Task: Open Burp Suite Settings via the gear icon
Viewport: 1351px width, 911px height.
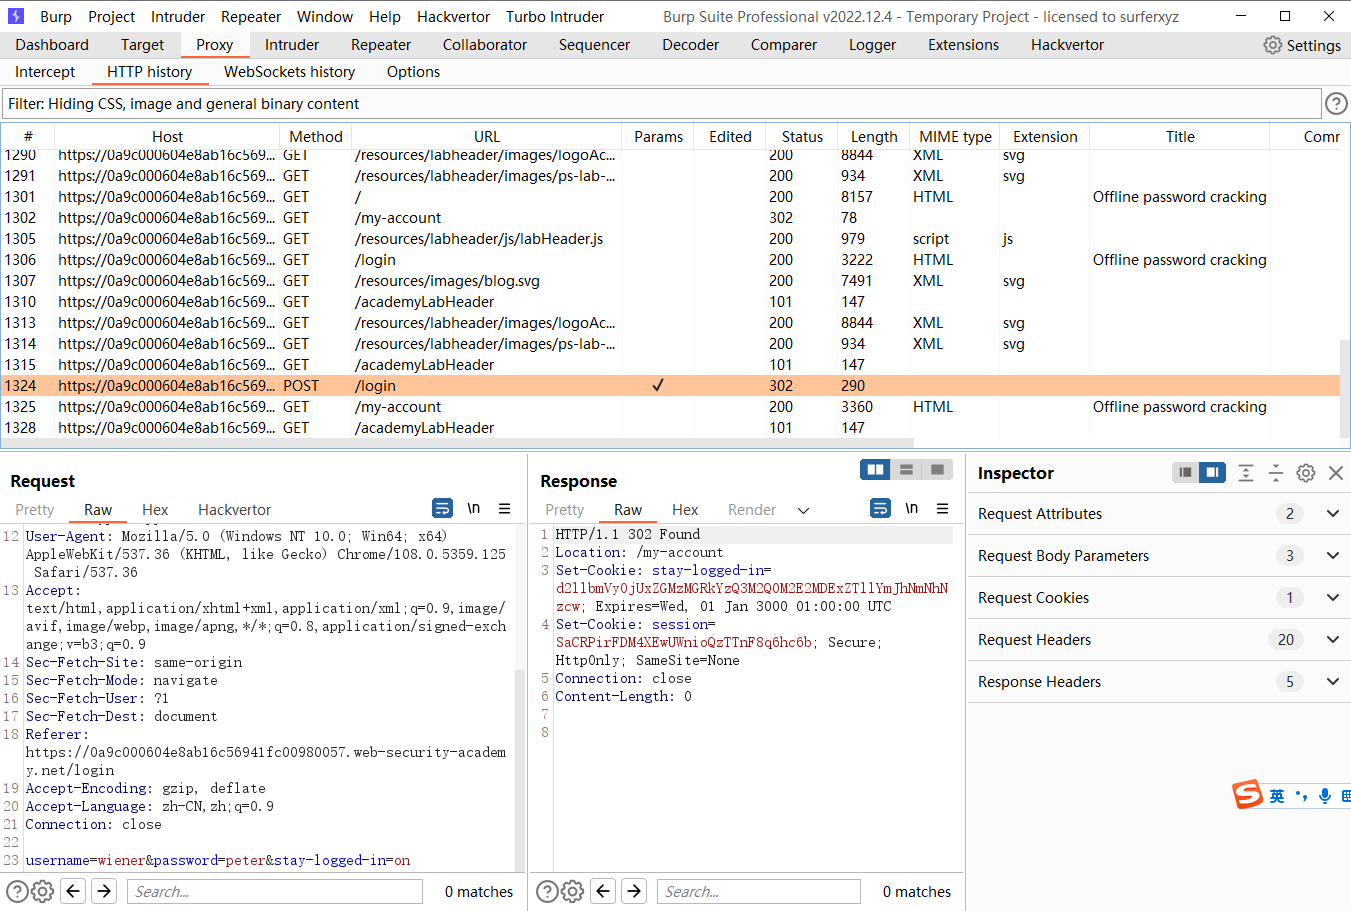Action: [1272, 45]
